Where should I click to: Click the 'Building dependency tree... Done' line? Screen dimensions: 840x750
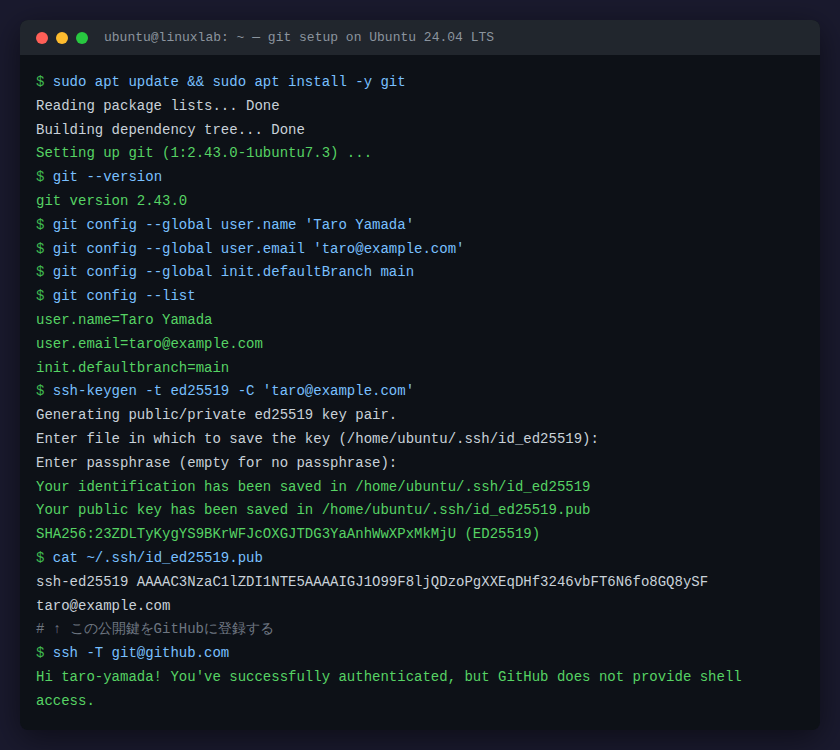click(x=170, y=129)
